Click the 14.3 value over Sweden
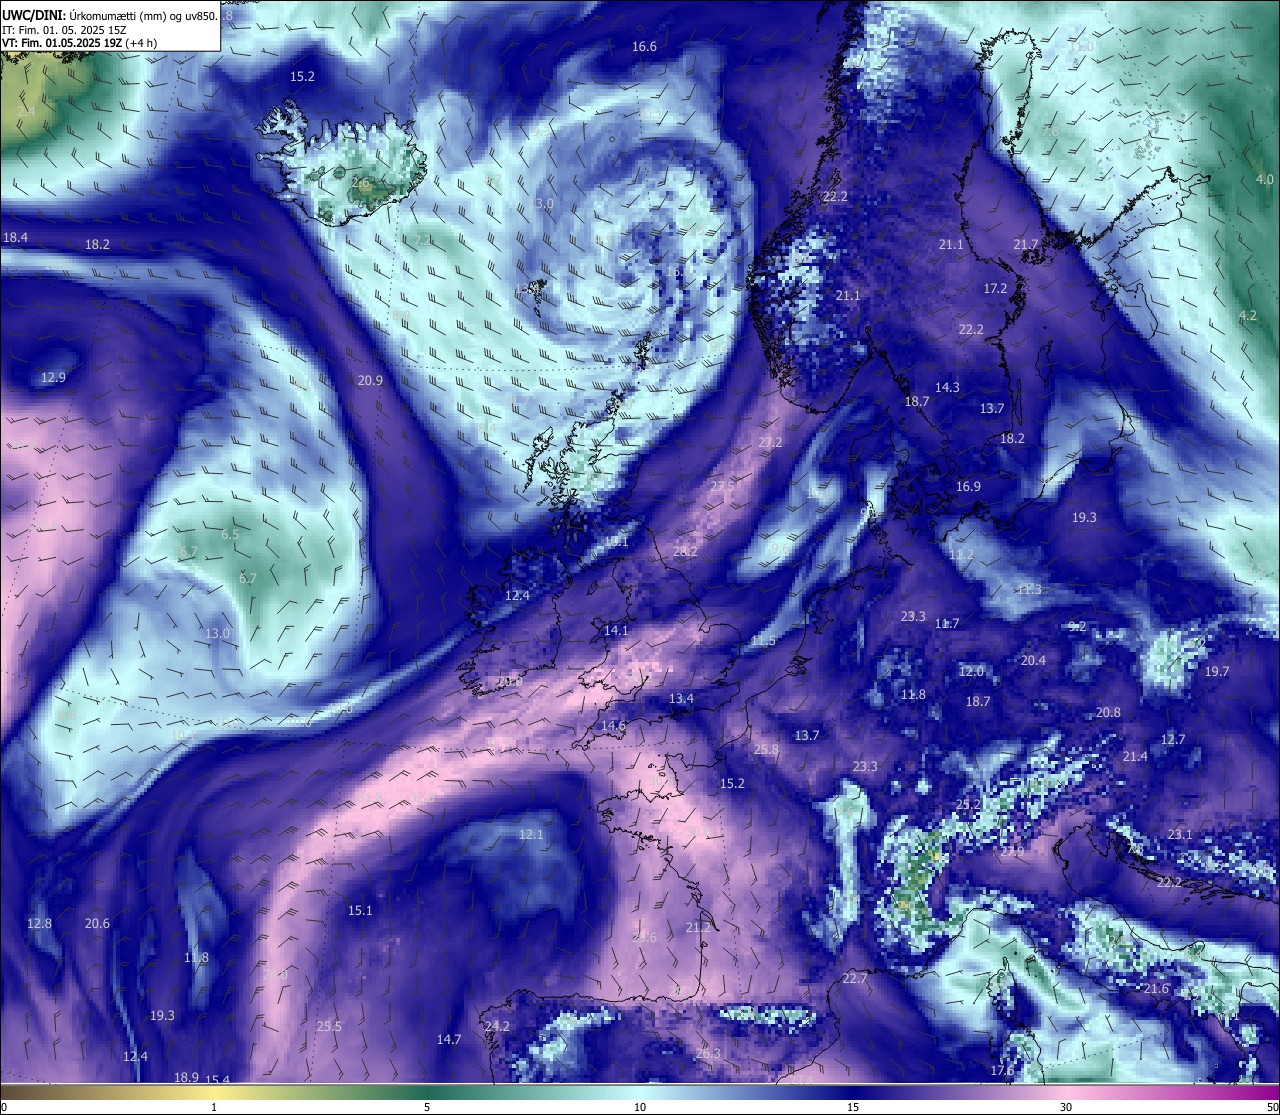Screen dimensions: 1280x1115 (x=947, y=388)
